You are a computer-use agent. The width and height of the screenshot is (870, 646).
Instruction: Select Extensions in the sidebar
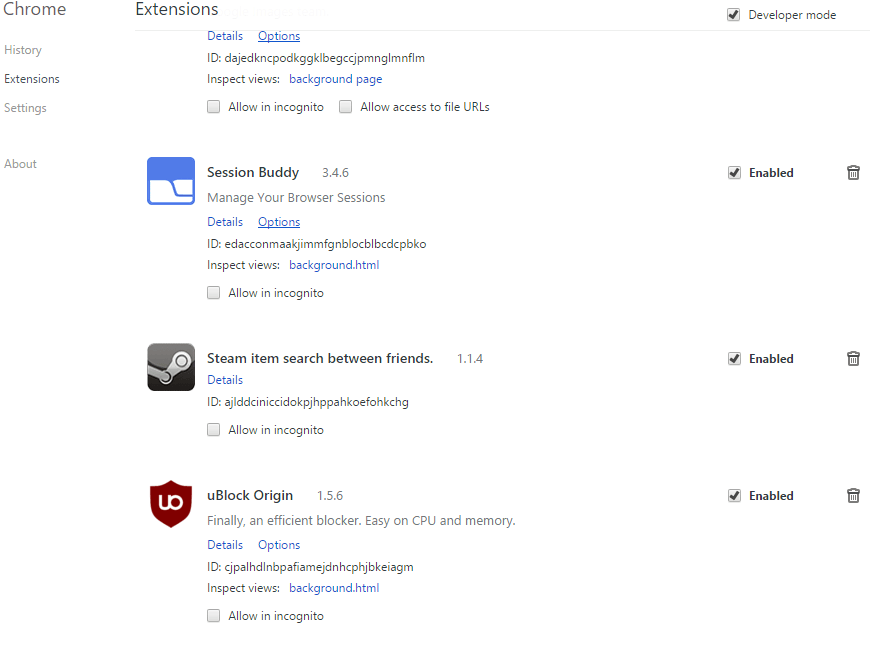[32, 79]
